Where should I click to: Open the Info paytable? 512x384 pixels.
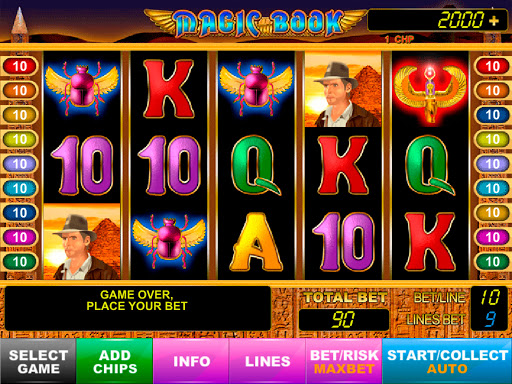[x=191, y=361]
